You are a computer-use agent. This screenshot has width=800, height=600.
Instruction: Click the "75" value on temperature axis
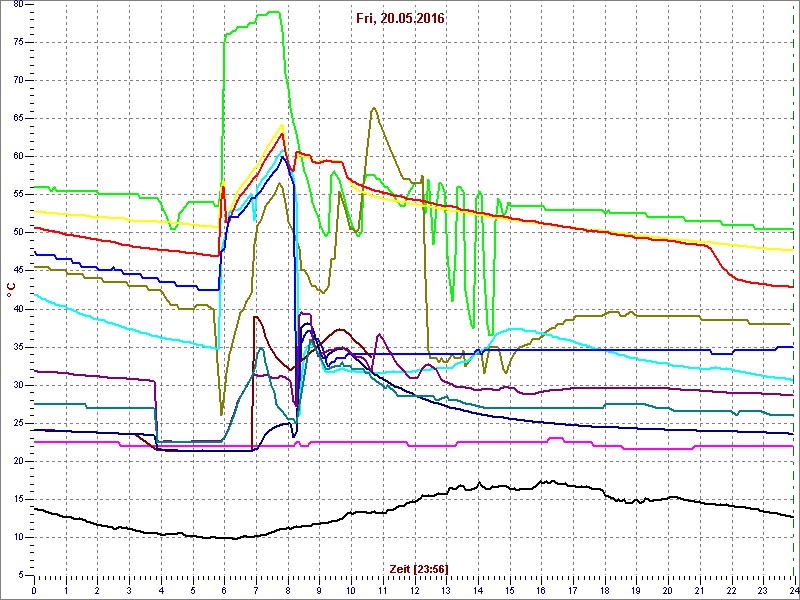[x=17, y=42]
